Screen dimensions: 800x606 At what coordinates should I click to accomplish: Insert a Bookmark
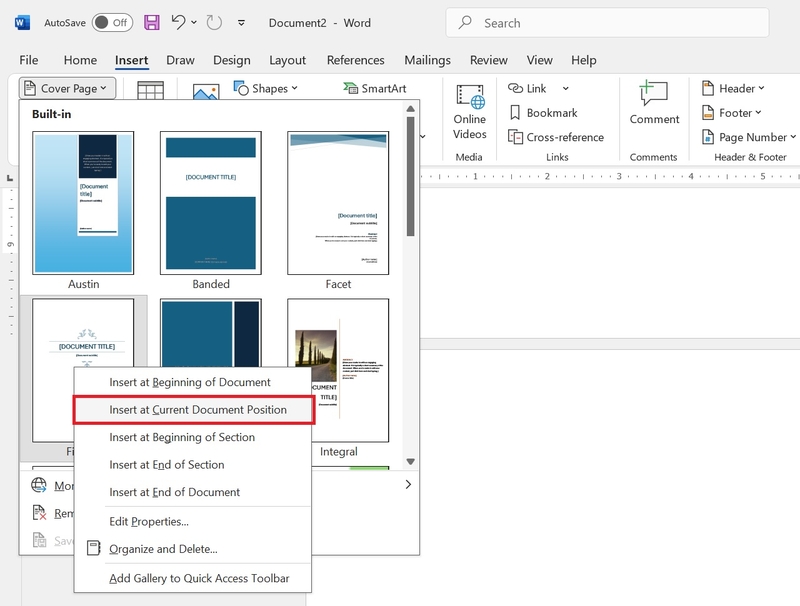click(x=543, y=113)
